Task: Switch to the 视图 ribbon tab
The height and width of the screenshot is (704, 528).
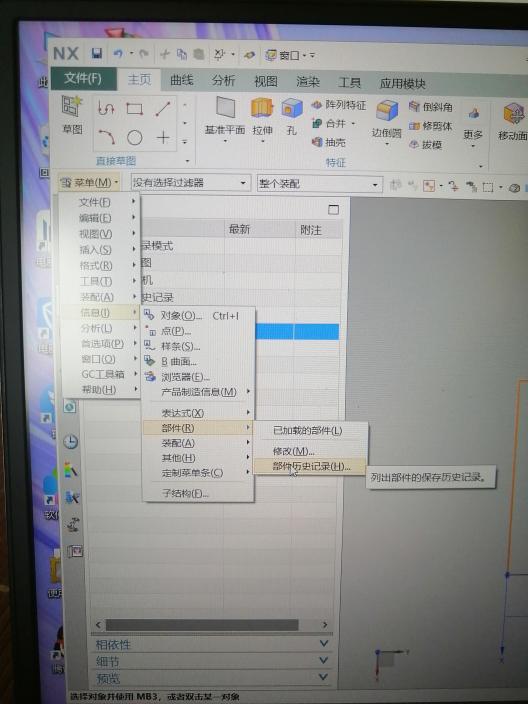Action: (x=266, y=81)
